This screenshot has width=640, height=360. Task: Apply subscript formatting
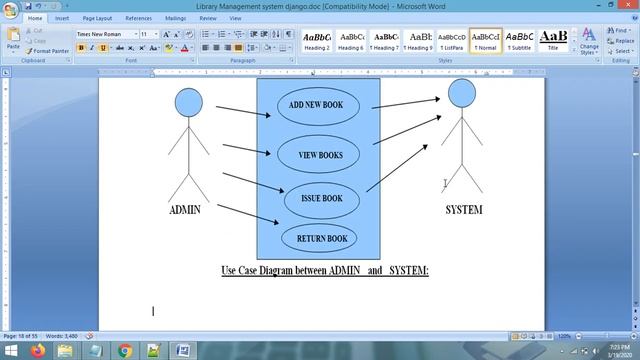pos(131,48)
